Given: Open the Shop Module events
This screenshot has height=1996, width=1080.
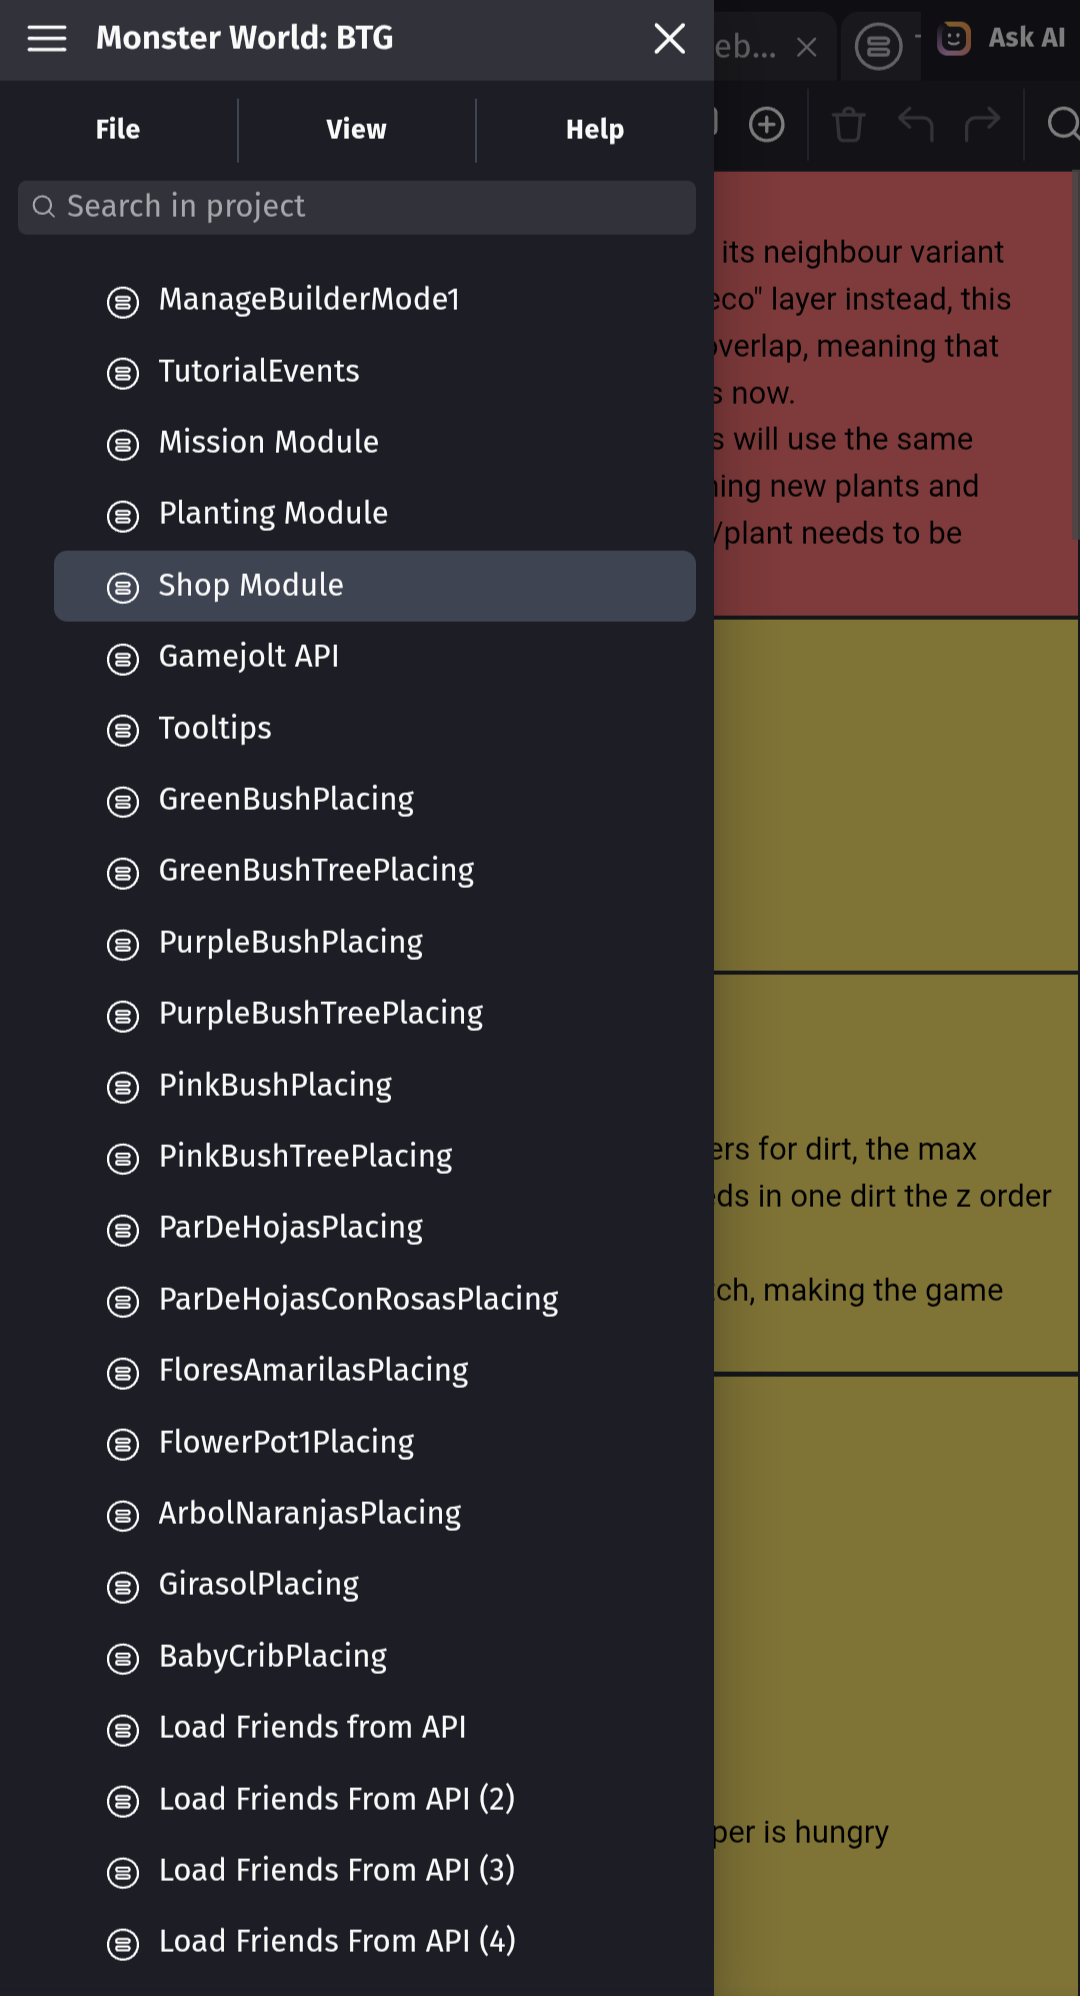Looking at the screenshot, I should [251, 585].
